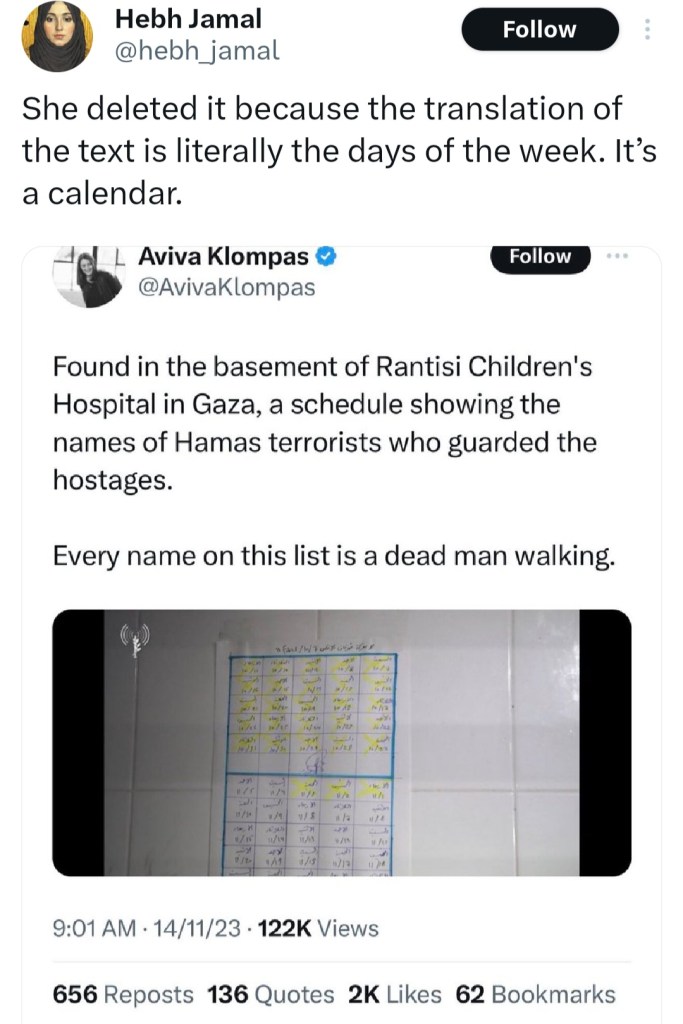
Task: View the 122K Views analytics
Action: (318, 929)
